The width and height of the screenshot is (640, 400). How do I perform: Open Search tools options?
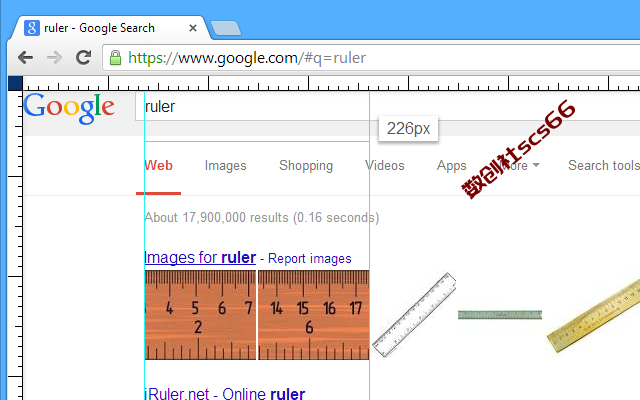[604, 166]
